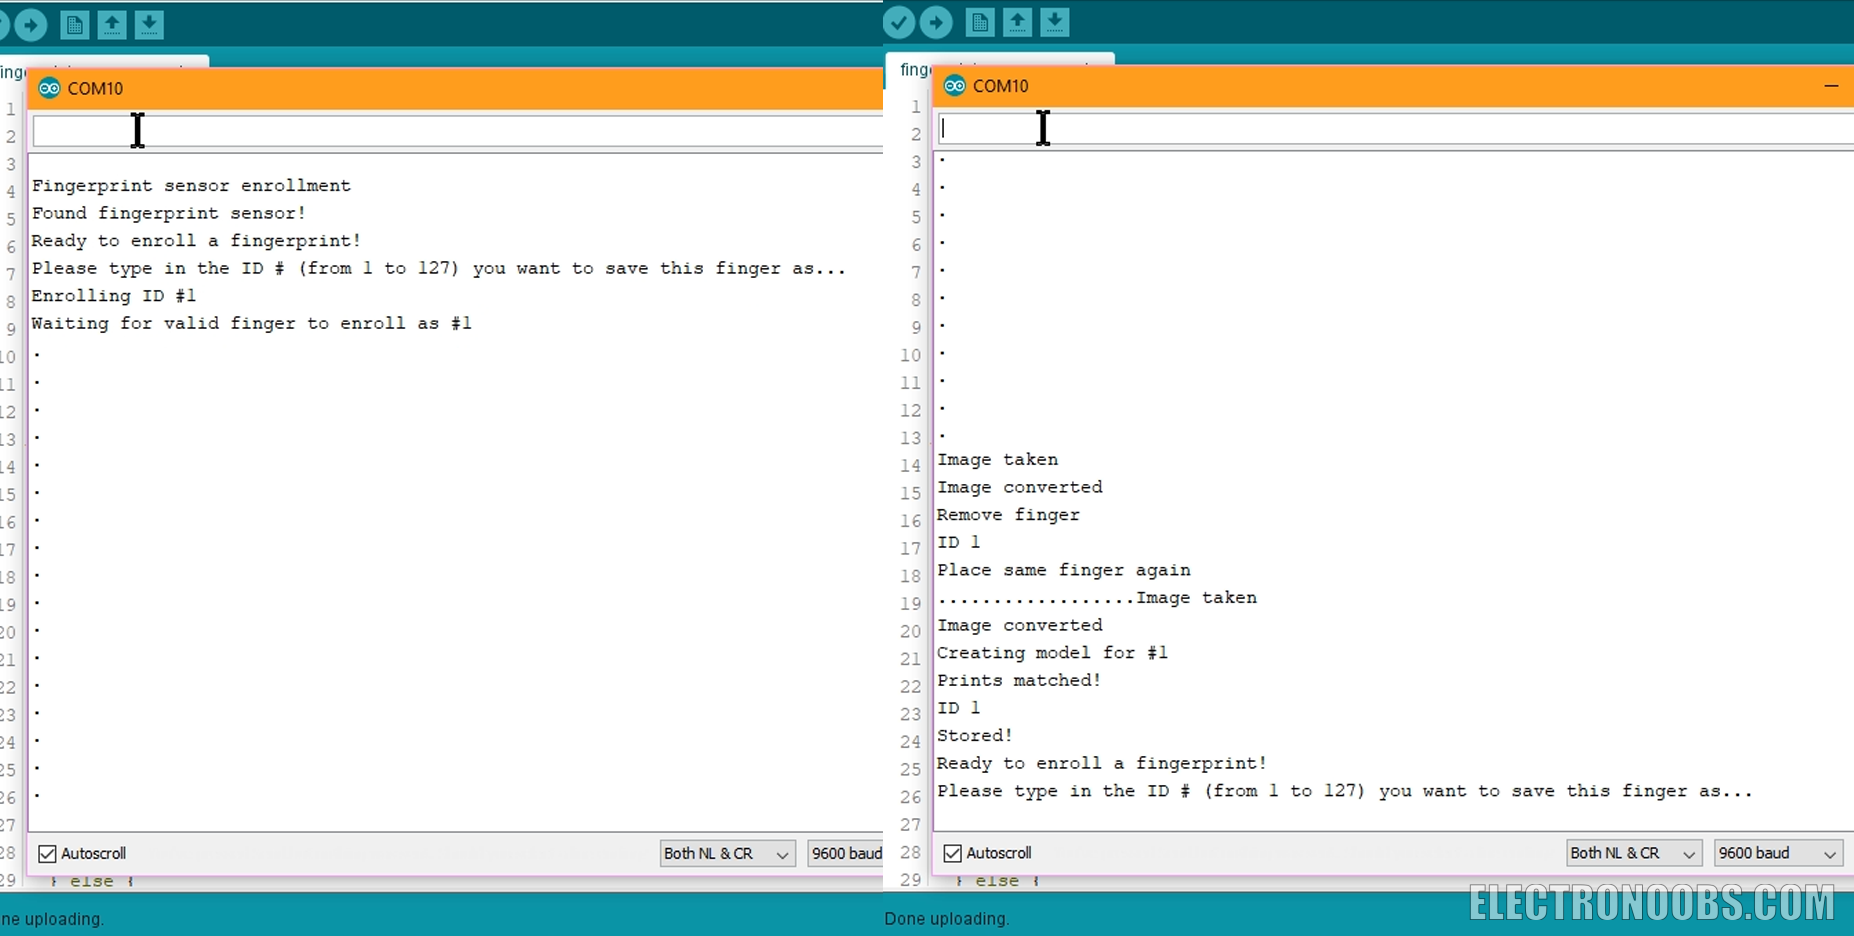Click Arduino logo in right COM10 title bar

[x=955, y=86]
